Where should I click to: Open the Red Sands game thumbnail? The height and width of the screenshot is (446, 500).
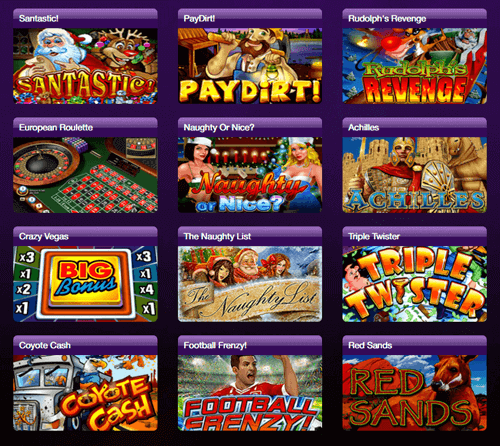coord(415,393)
